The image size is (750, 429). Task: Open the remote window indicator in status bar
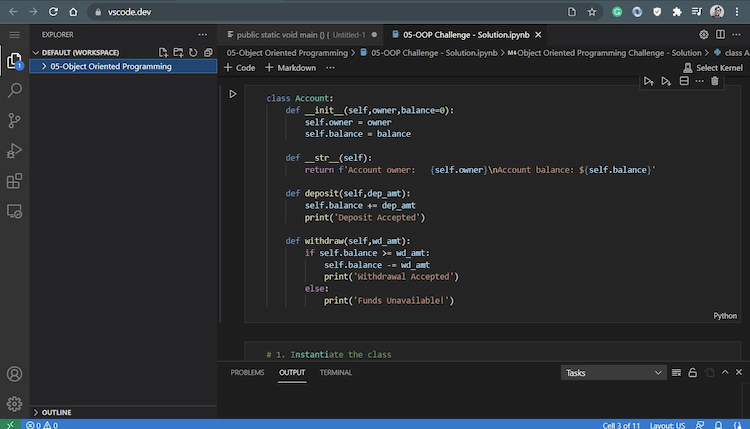tap(10, 424)
